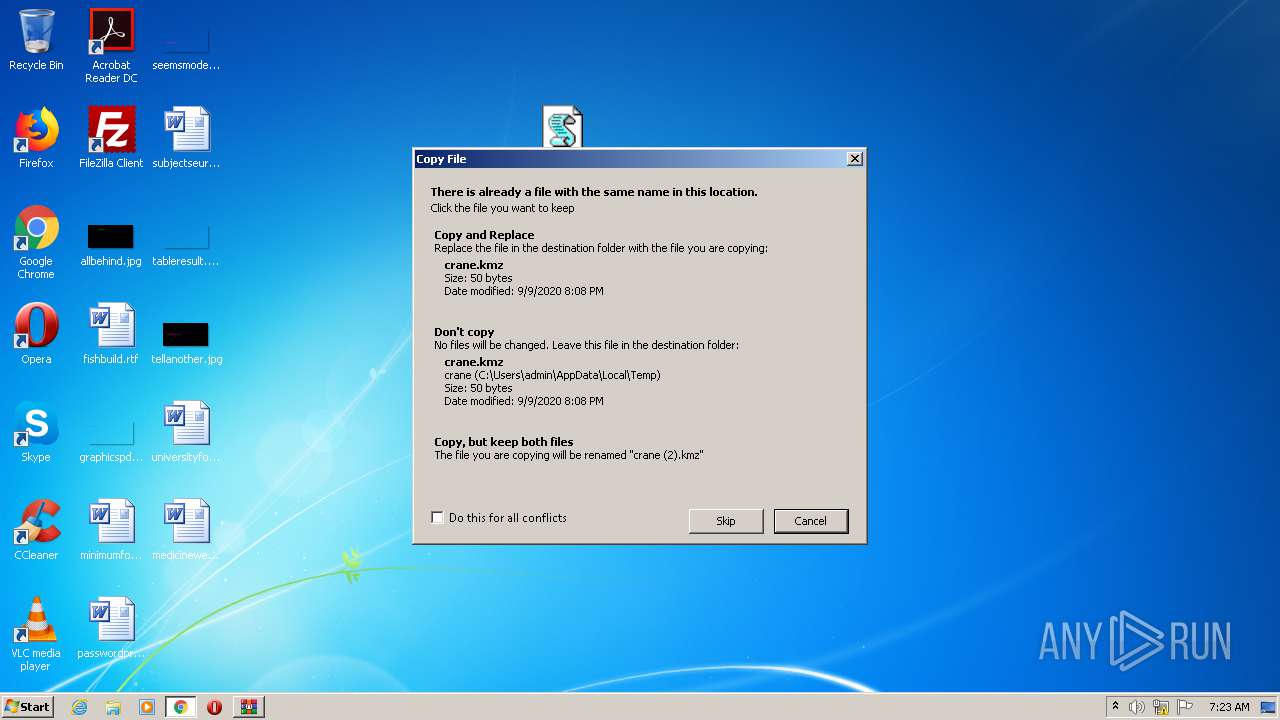Select universityfo Word document

pos(186,432)
